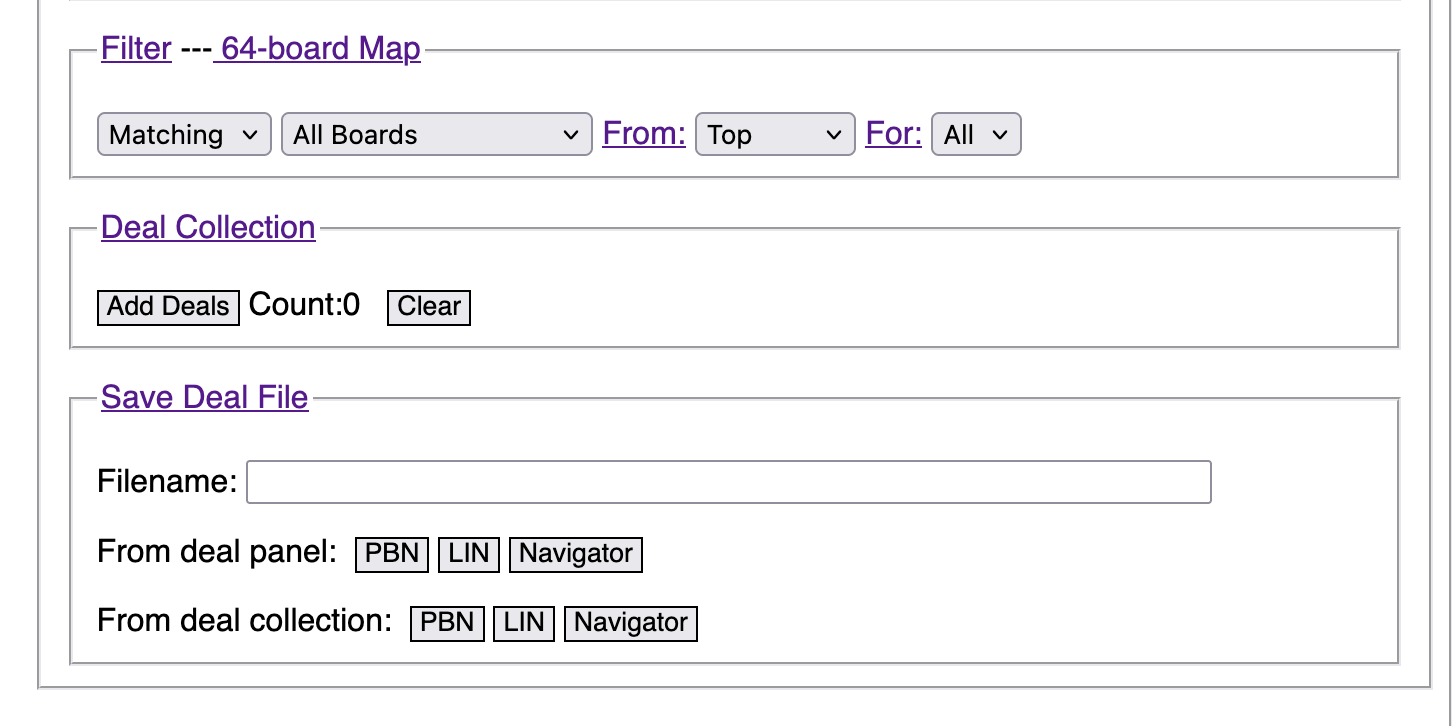Save deal panel as PBN
Image resolution: width=1452 pixels, height=726 pixels.
click(392, 554)
